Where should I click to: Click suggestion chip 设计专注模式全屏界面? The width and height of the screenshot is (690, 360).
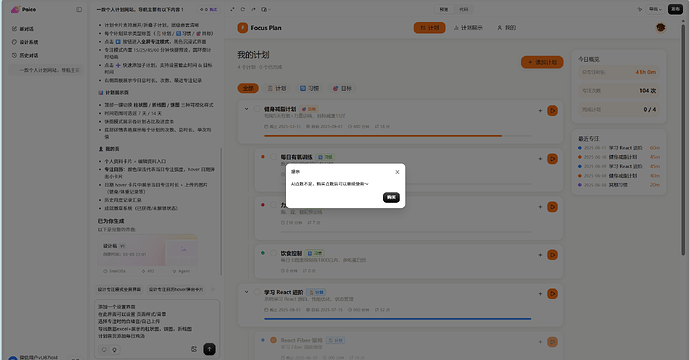pyautogui.click(x=119, y=289)
